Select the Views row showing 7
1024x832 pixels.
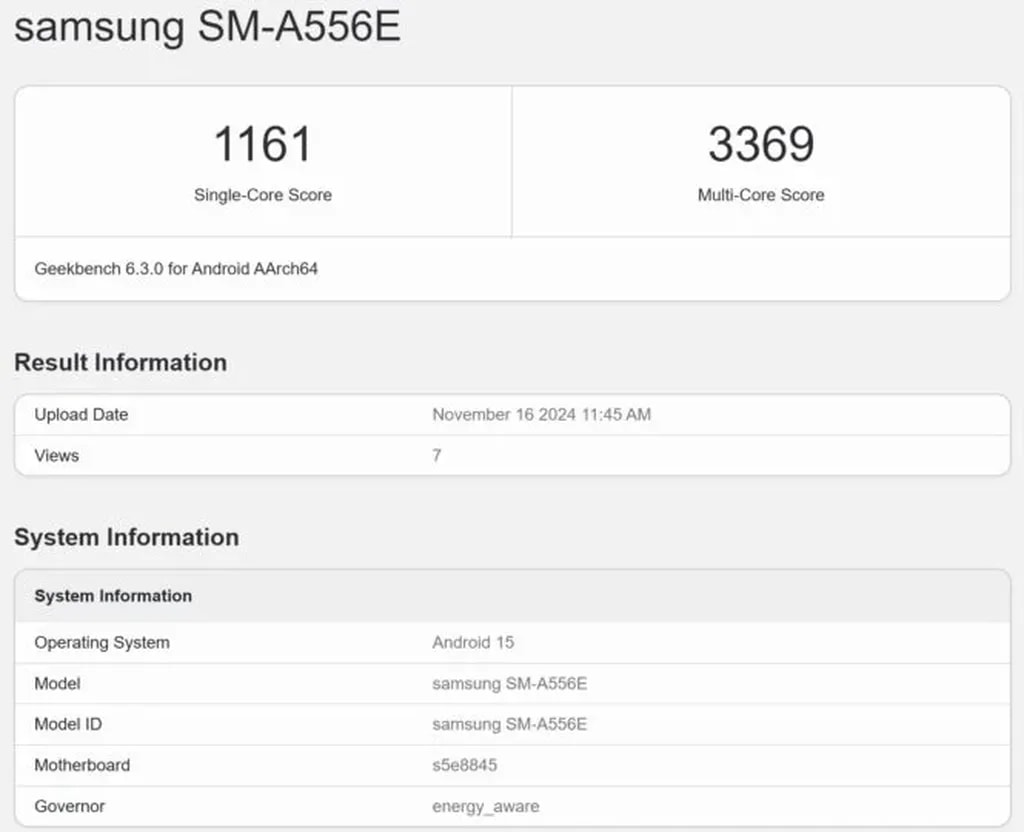[x=57, y=455]
